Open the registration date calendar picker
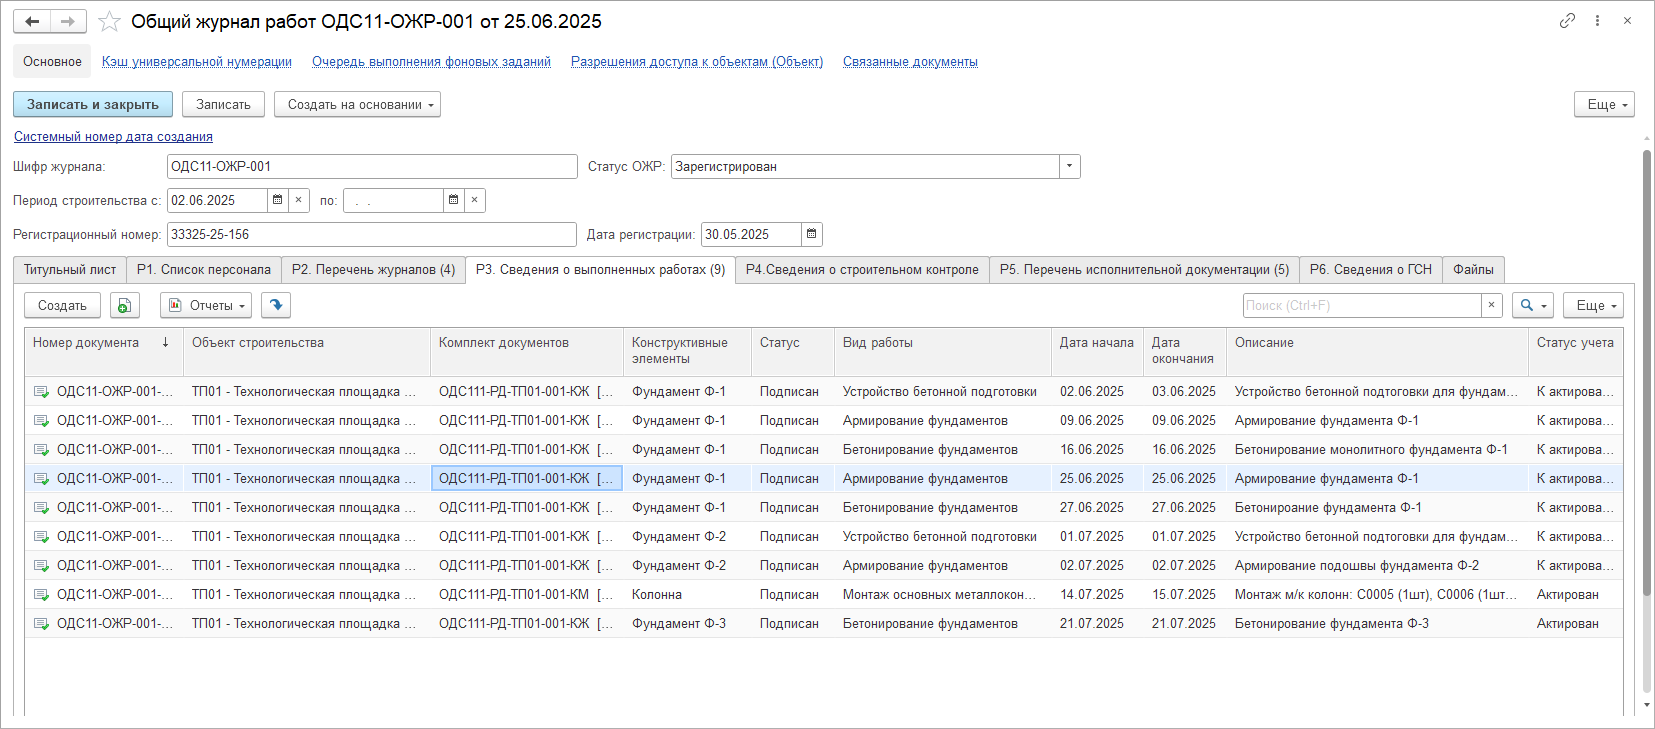1655x729 pixels. coord(812,234)
